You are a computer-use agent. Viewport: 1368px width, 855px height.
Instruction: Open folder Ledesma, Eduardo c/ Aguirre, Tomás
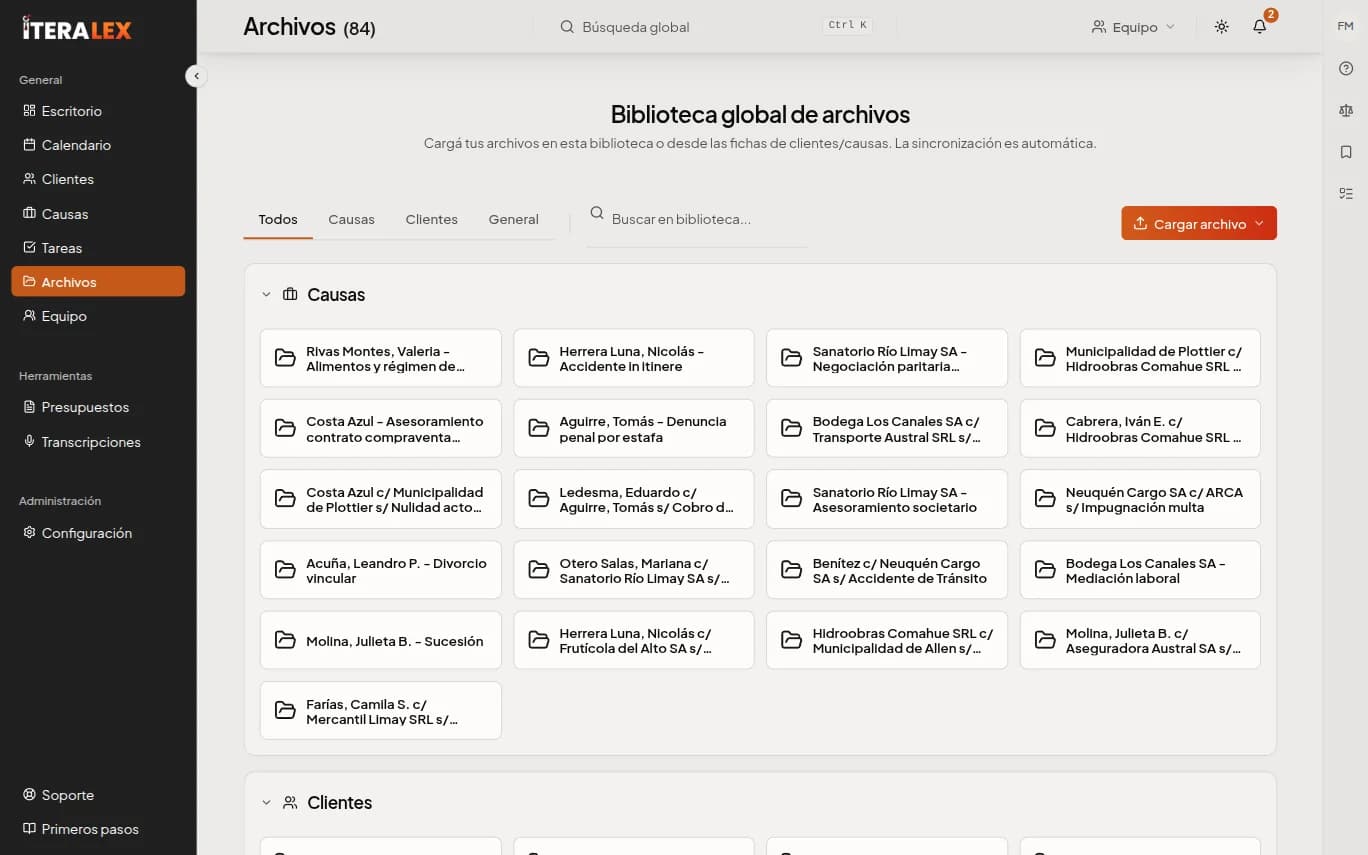point(634,499)
